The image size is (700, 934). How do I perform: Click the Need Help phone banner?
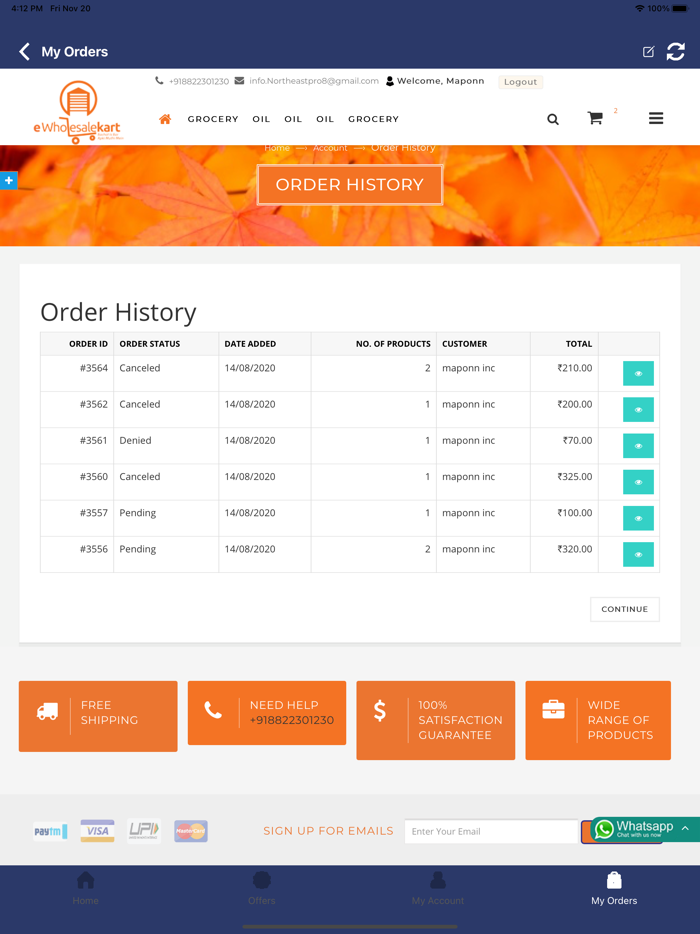coord(267,713)
